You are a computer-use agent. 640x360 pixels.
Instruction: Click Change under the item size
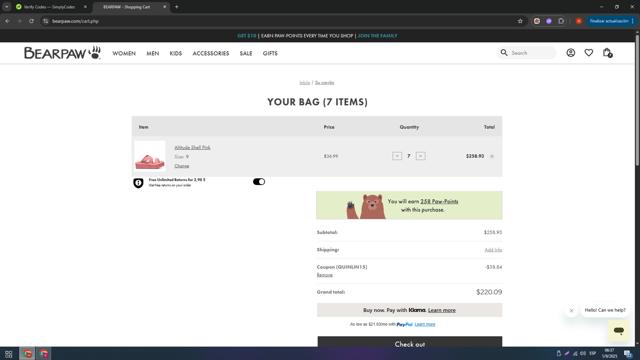(x=182, y=166)
